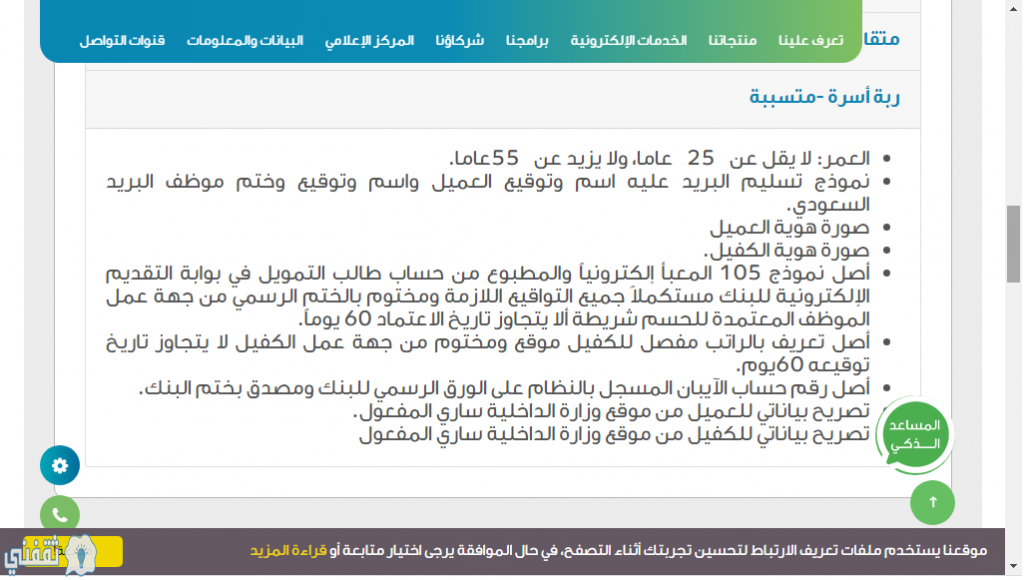
Task: Click the text صورة هوية العميل
Action: point(790,228)
